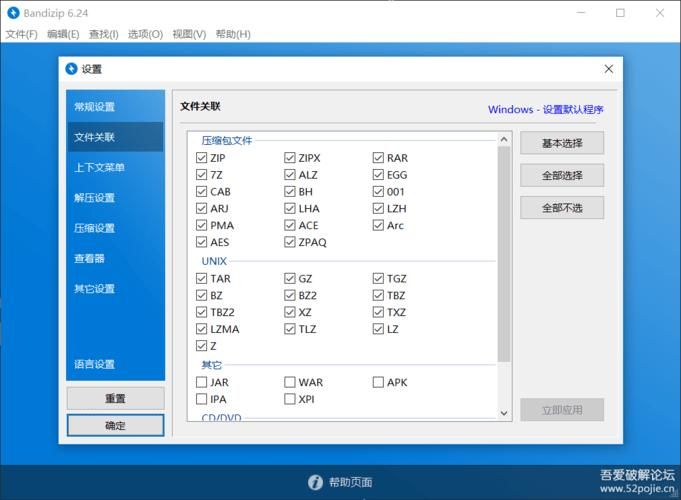Uncheck the TAR checkbox
The height and width of the screenshot is (500, 681).
pyautogui.click(x=201, y=278)
